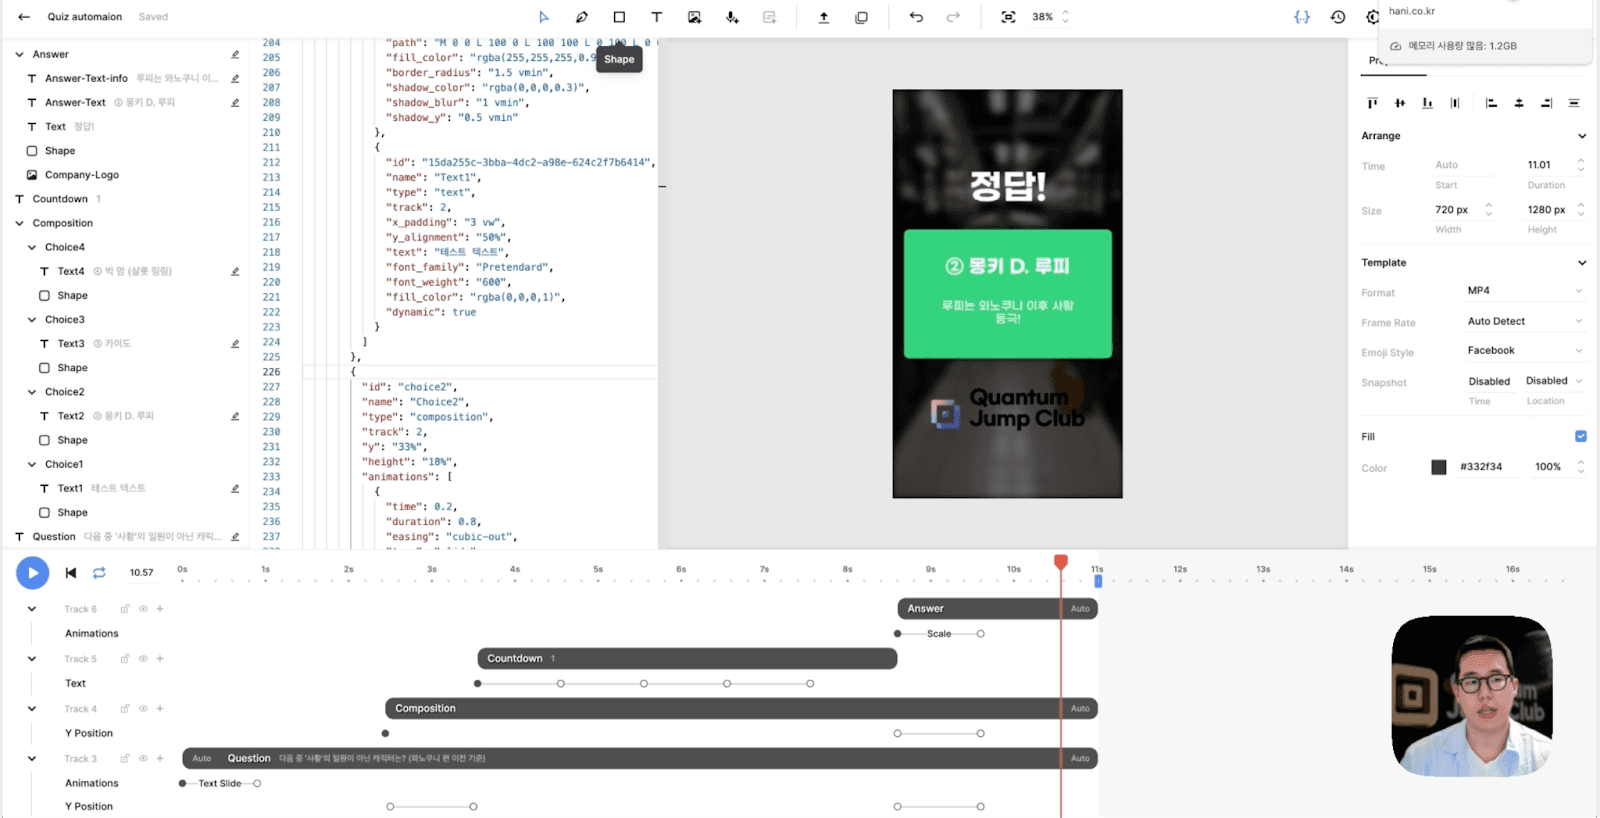Click the fit-to-screen zoom icon

1008,17
